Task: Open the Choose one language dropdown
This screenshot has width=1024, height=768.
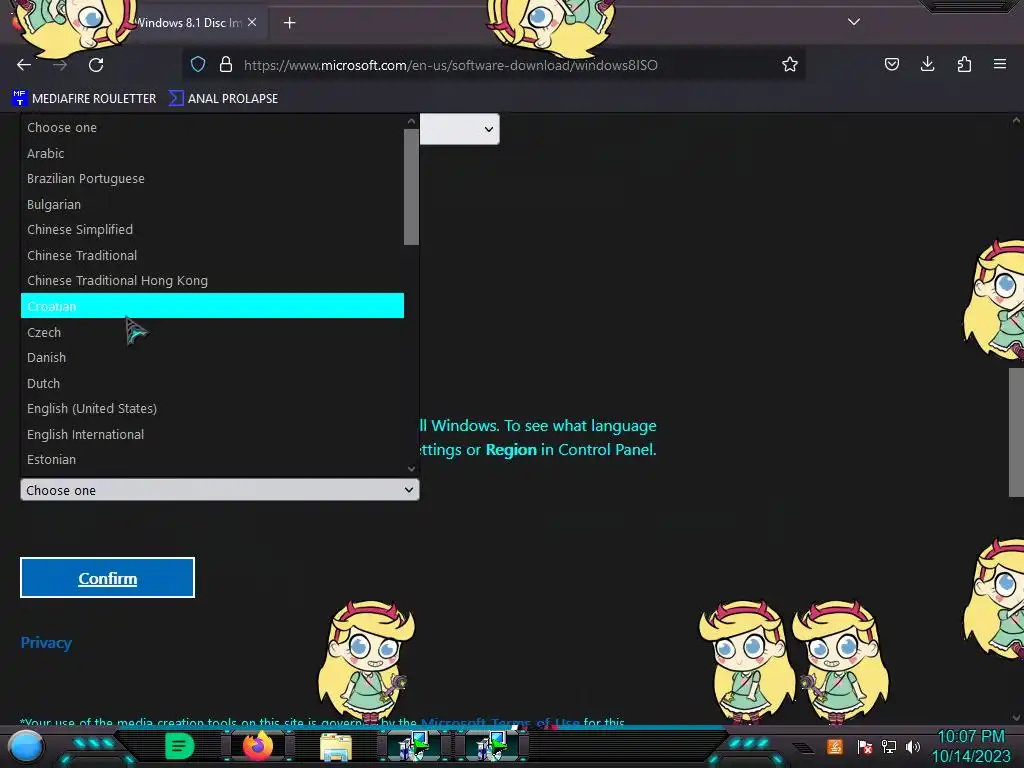Action: tap(219, 490)
